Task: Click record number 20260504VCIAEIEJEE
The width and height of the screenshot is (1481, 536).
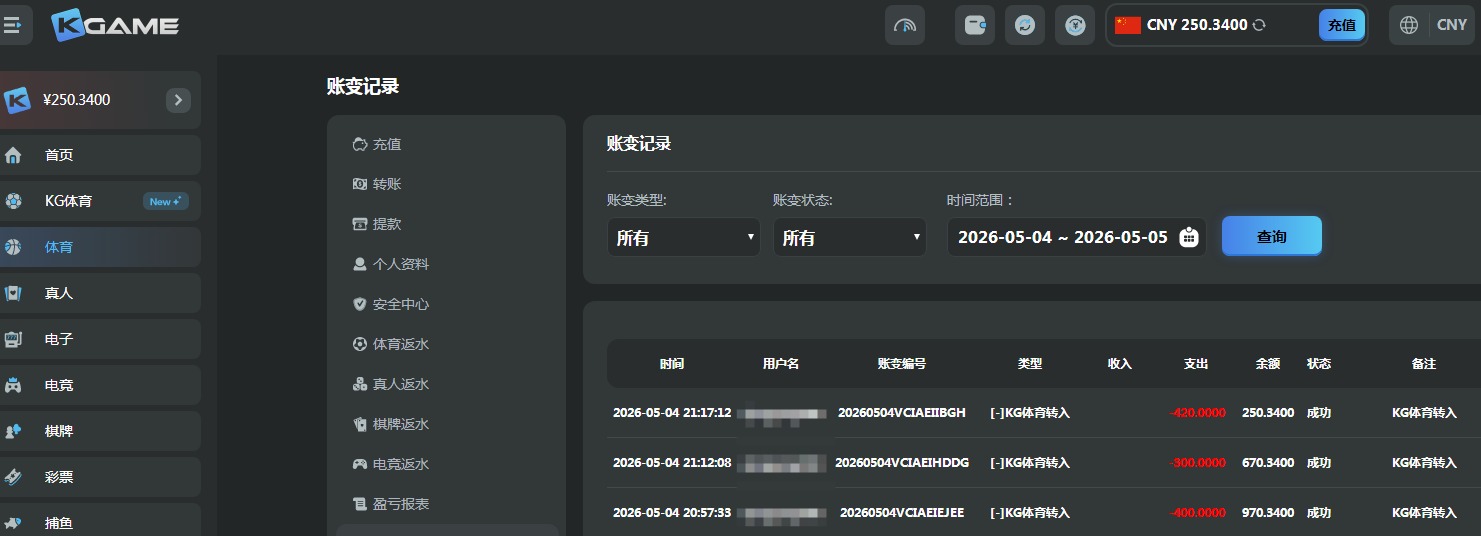Action: pyautogui.click(x=902, y=513)
